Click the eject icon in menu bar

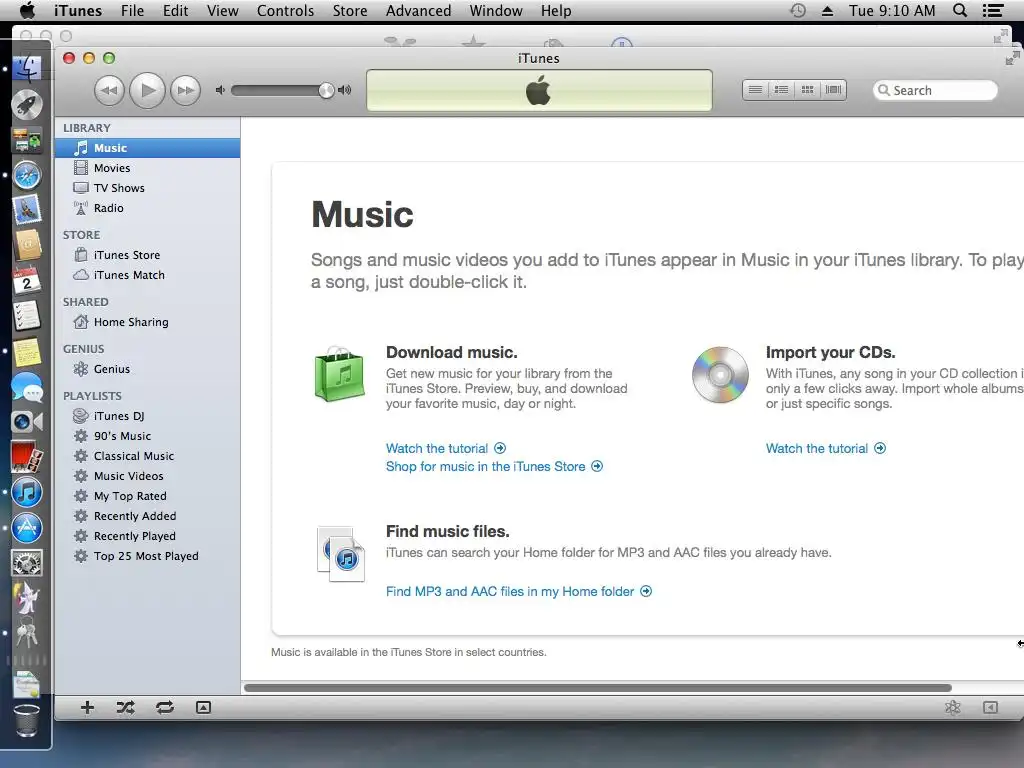tap(827, 10)
